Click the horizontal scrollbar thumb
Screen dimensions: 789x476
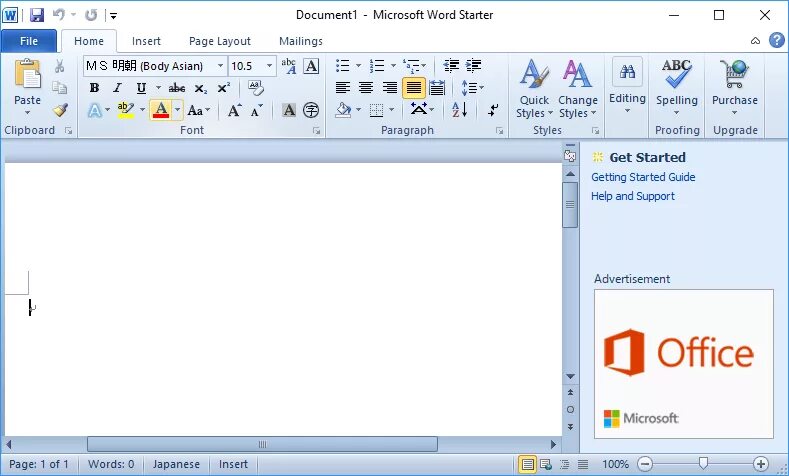[262, 444]
